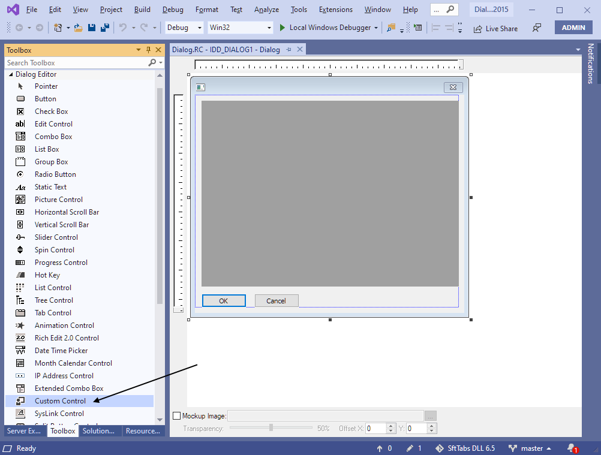Open the File menu
Image resolution: width=601 pixels, height=455 pixels.
(x=31, y=10)
